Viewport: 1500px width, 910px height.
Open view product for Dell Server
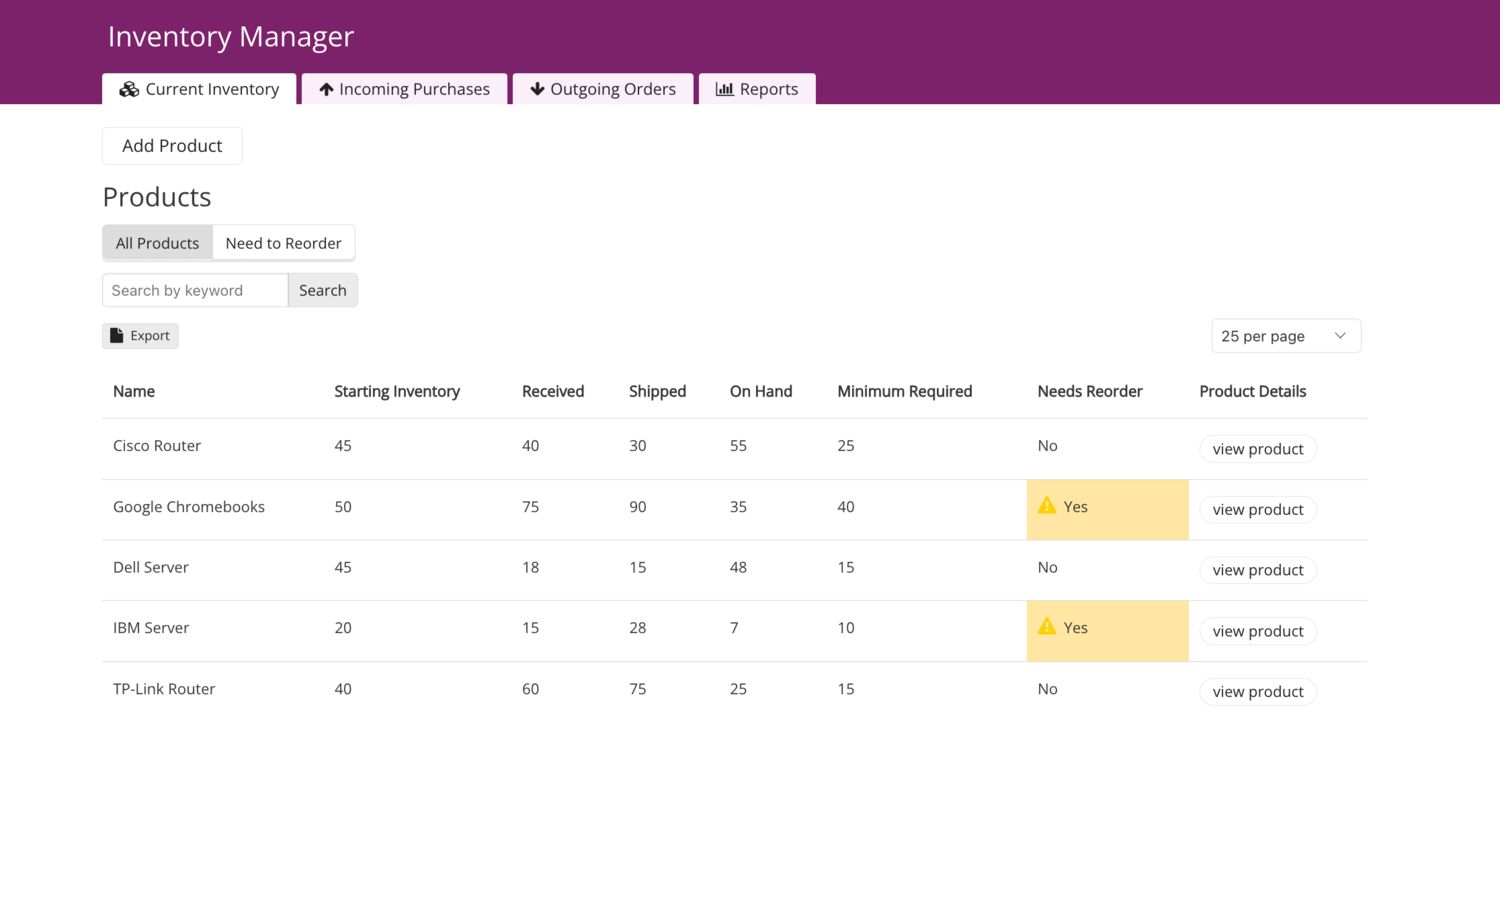pos(1257,570)
